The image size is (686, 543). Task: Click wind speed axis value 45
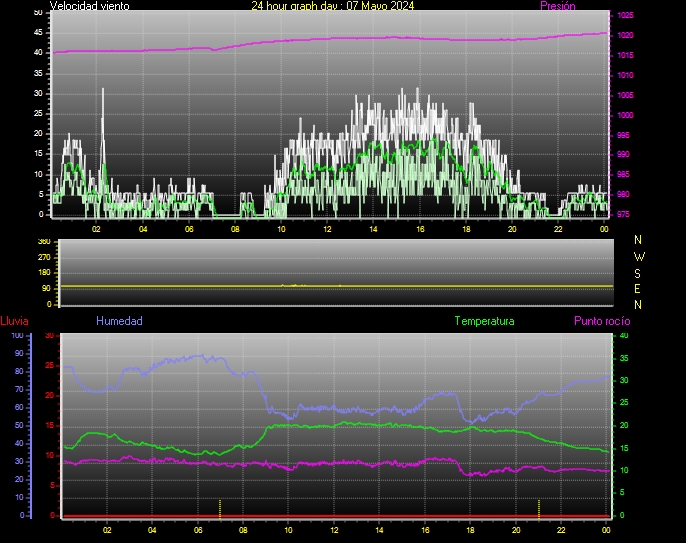click(38, 32)
